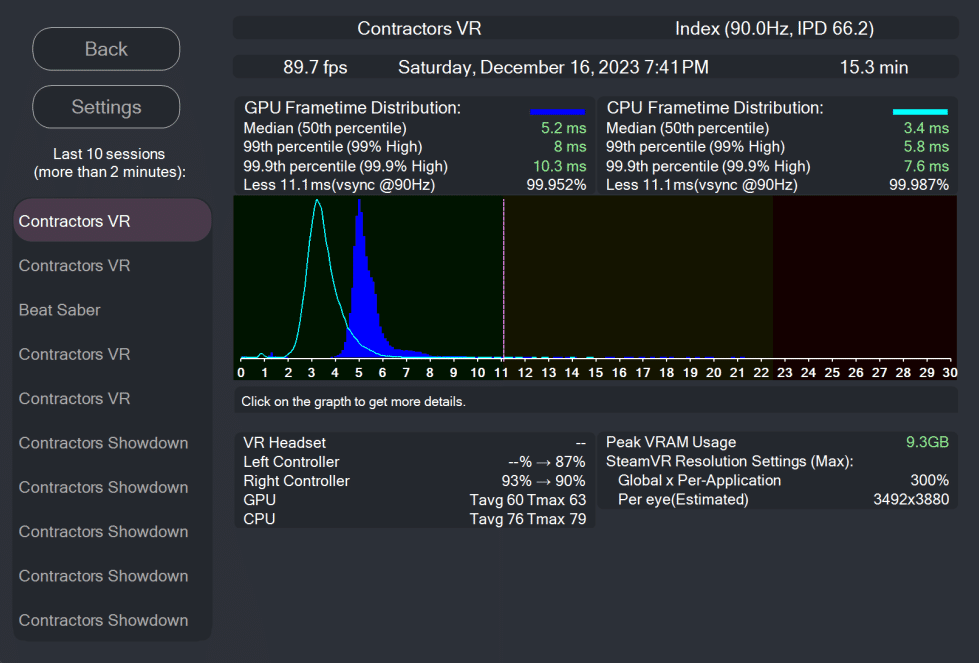Click the Peak VRAM Usage value
979x663 pixels.
(927, 442)
